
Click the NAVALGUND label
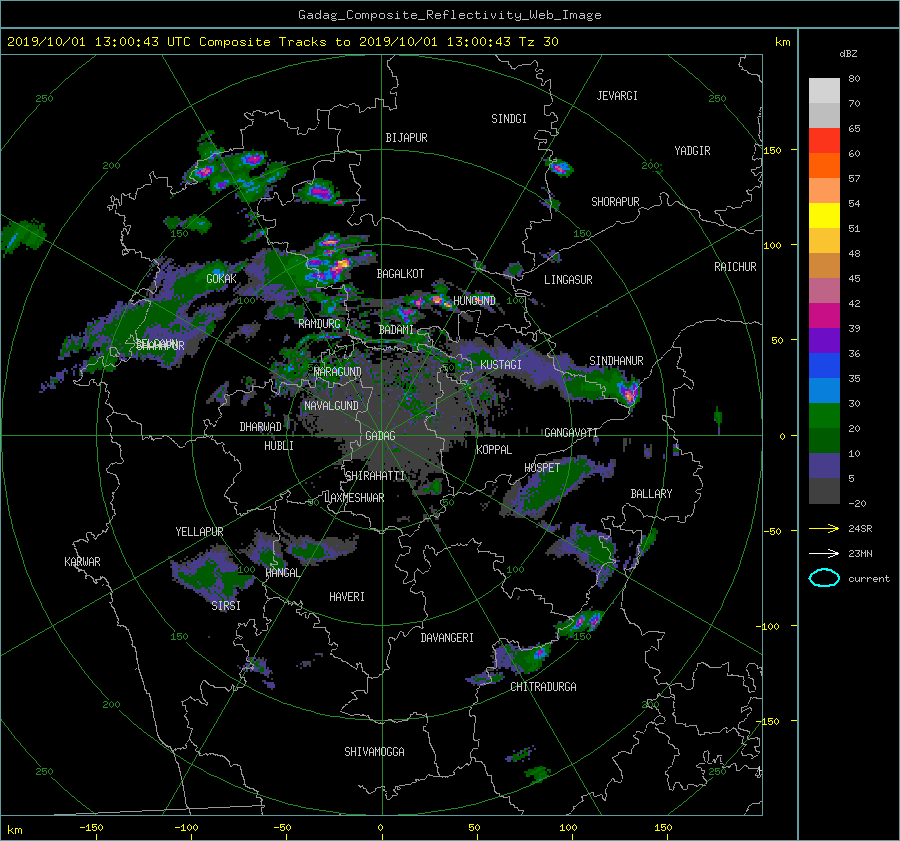click(x=331, y=406)
